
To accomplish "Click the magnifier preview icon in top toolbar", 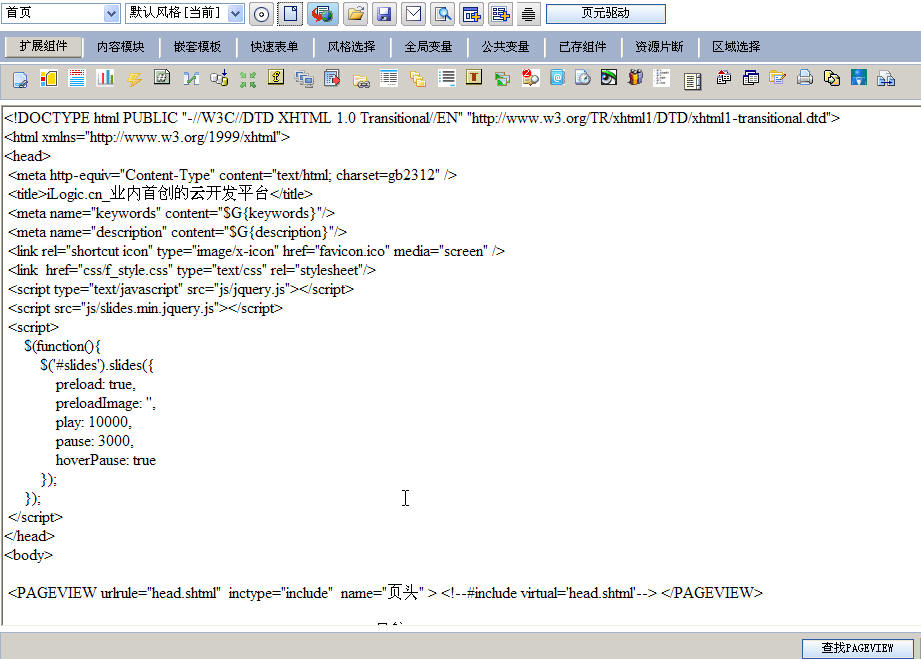I will coord(442,14).
